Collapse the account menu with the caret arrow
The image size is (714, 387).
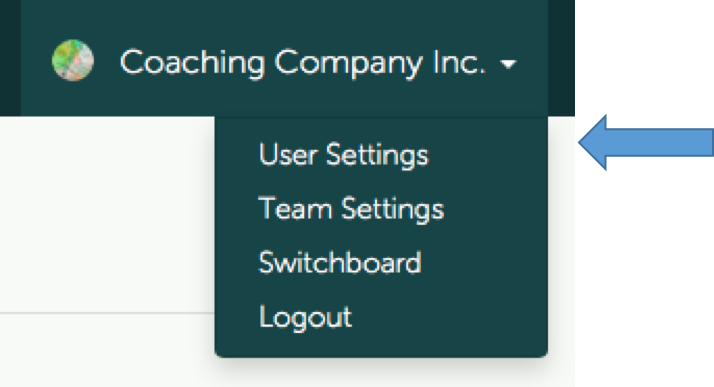click(508, 64)
